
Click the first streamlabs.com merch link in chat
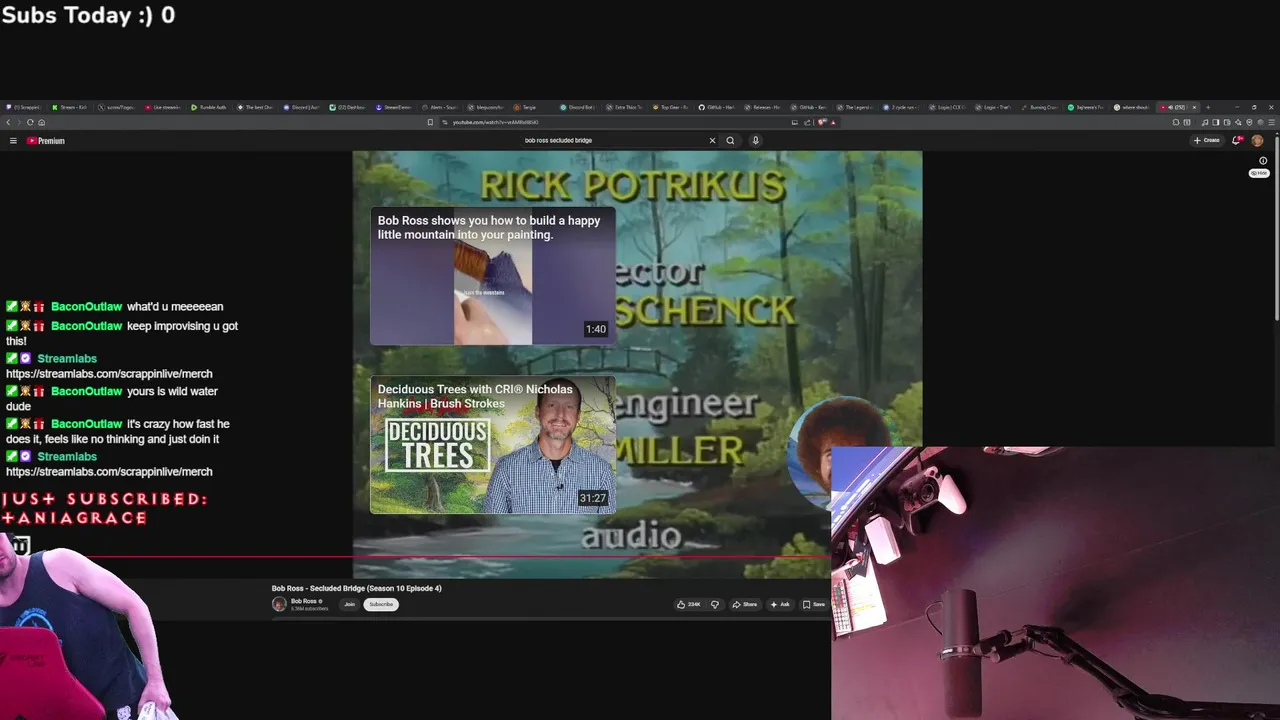pyautogui.click(x=109, y=374)
